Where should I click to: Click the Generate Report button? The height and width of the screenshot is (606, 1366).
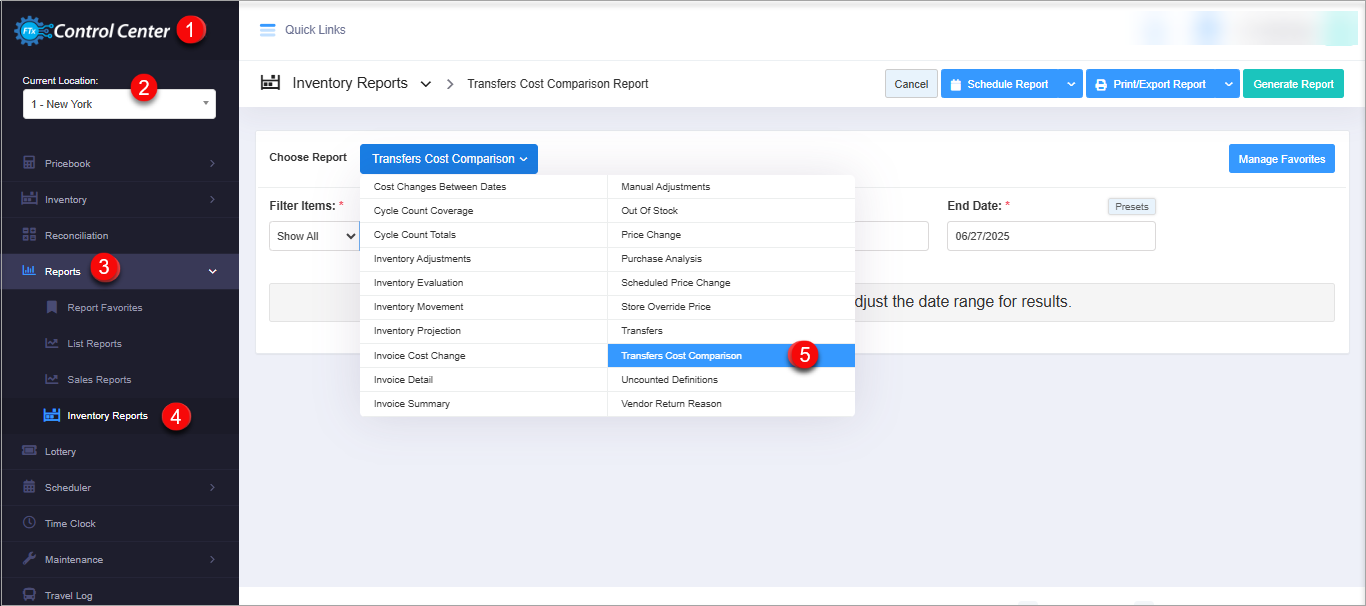[x=1293, y=84]
